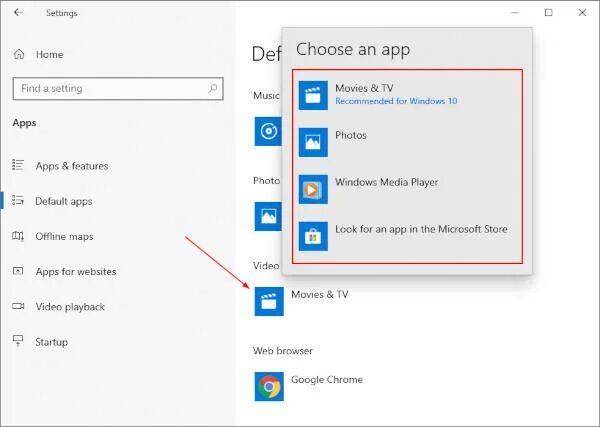Click the Google Chrome icon
This screenshot has width=600, height=427.
point(269,386)
